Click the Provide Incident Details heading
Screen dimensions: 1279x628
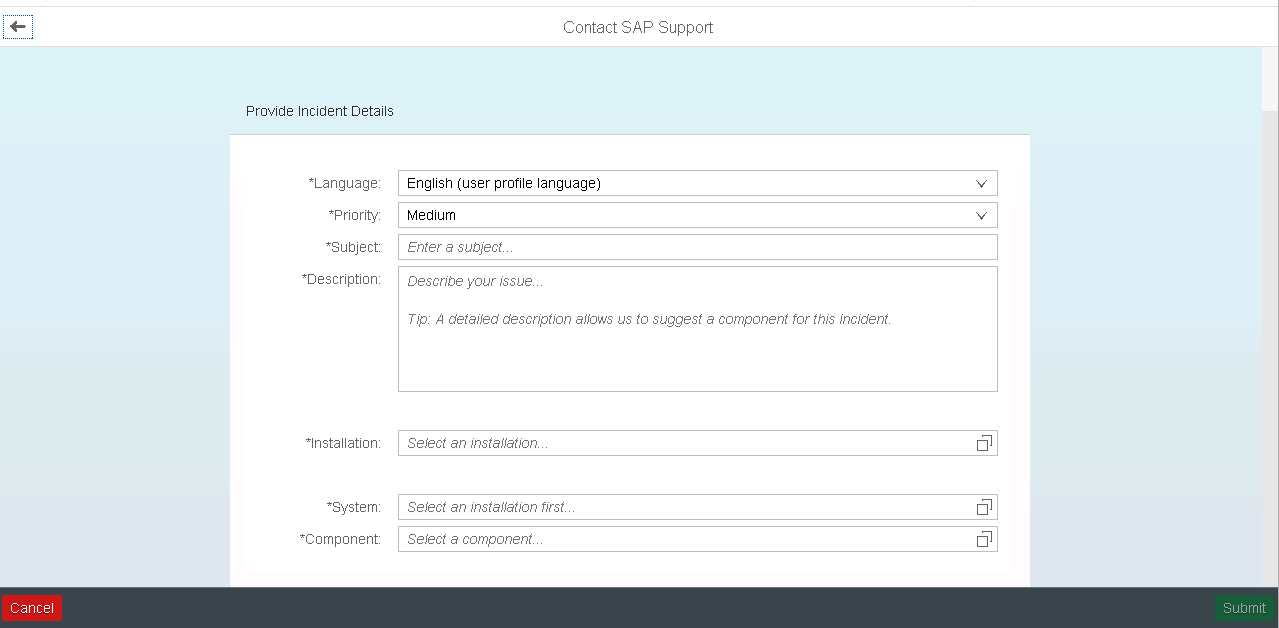pos(320,111)
